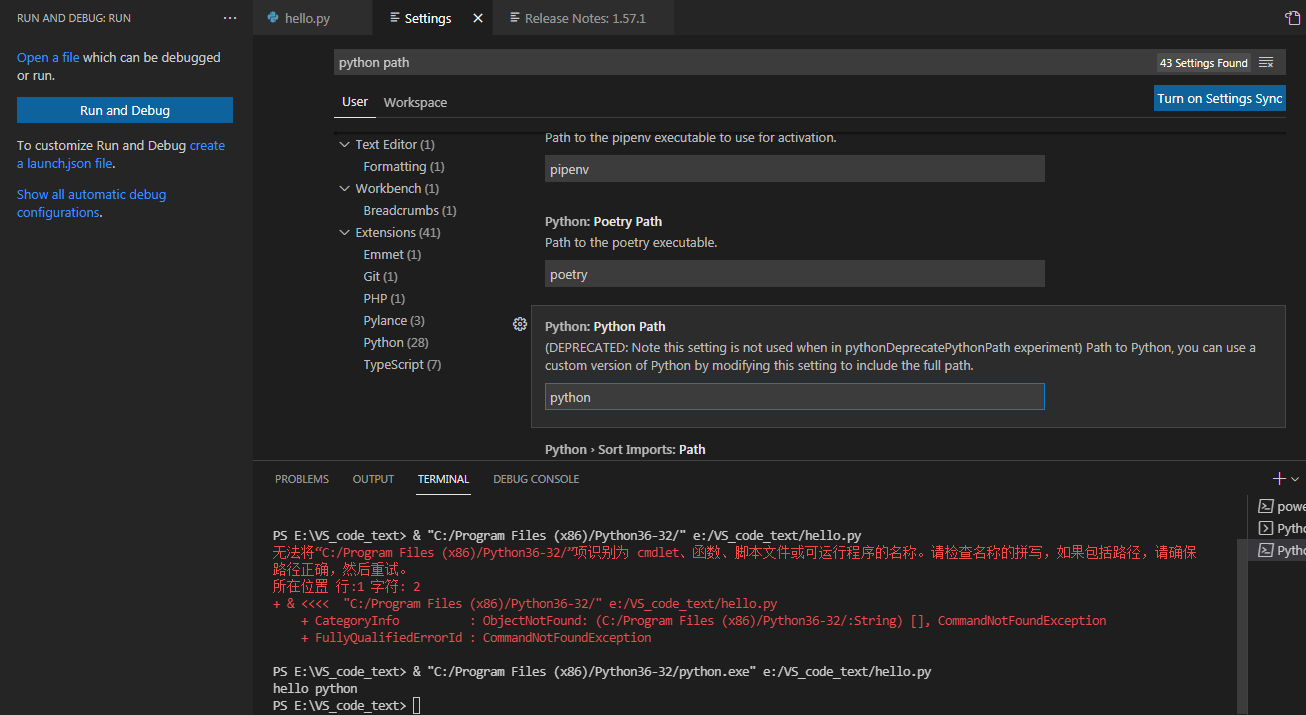Click the 'Python: Poetry Path' heading
Screen dimensions: 1306x715
(603, 222)
